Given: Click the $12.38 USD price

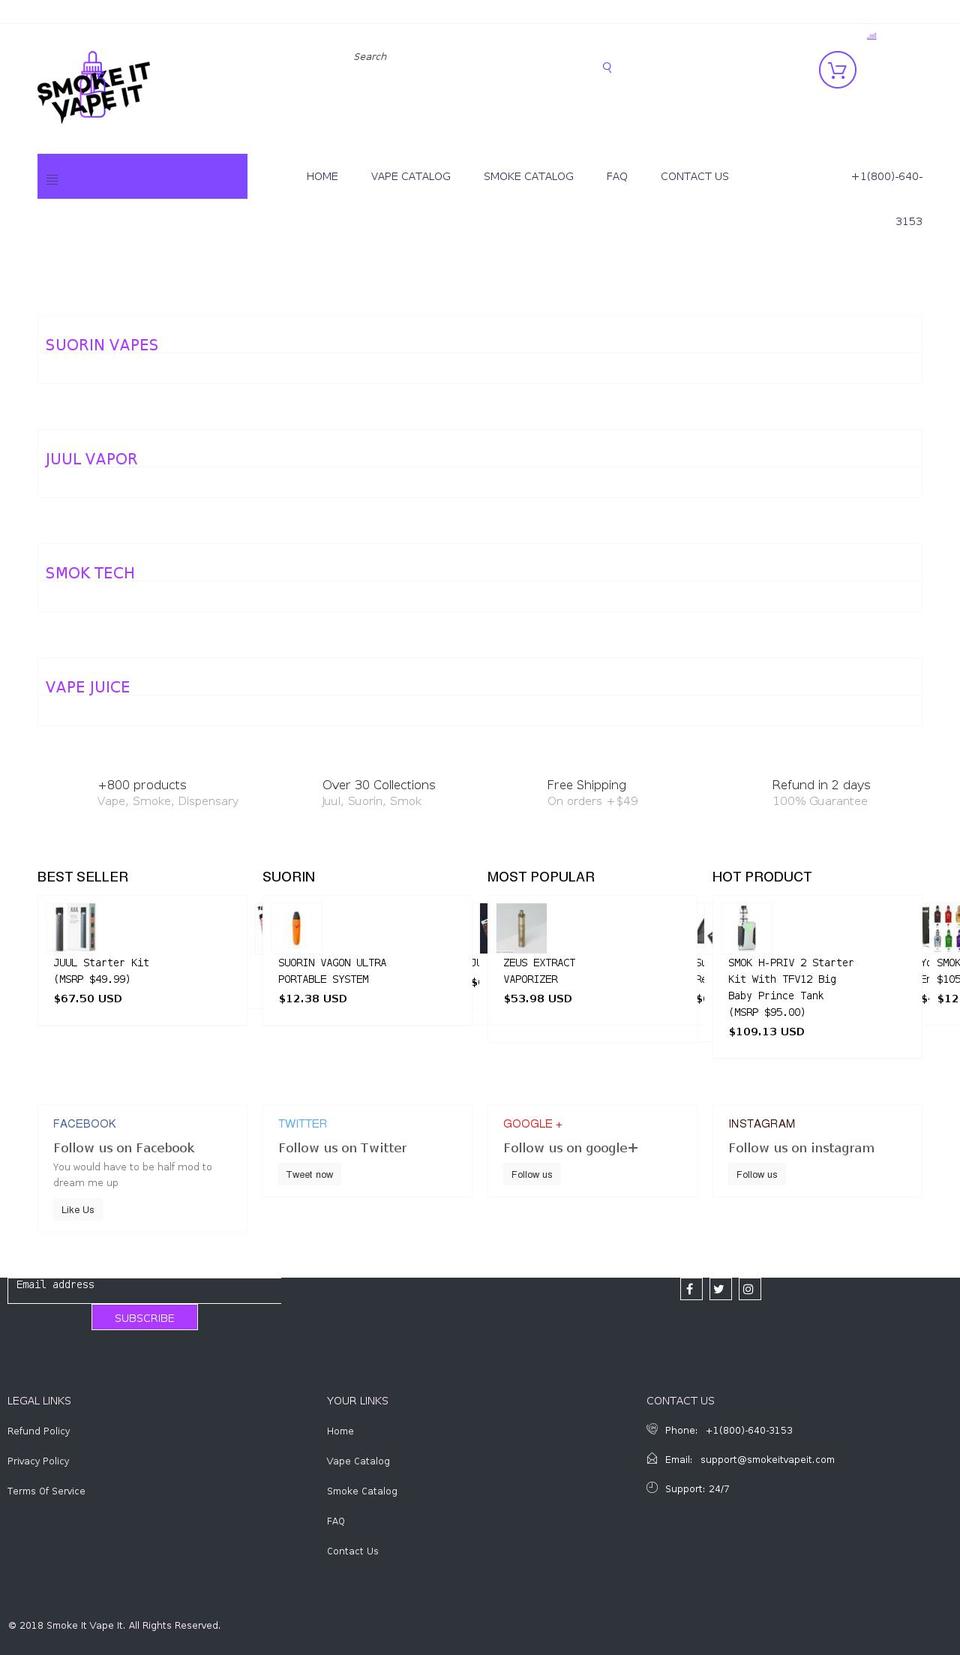Looking at the screenshot, I should (313, 998).
